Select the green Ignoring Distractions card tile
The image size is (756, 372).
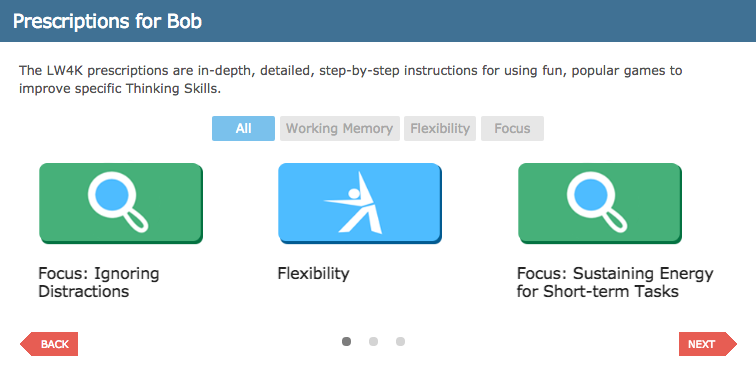tap(121, 203)
